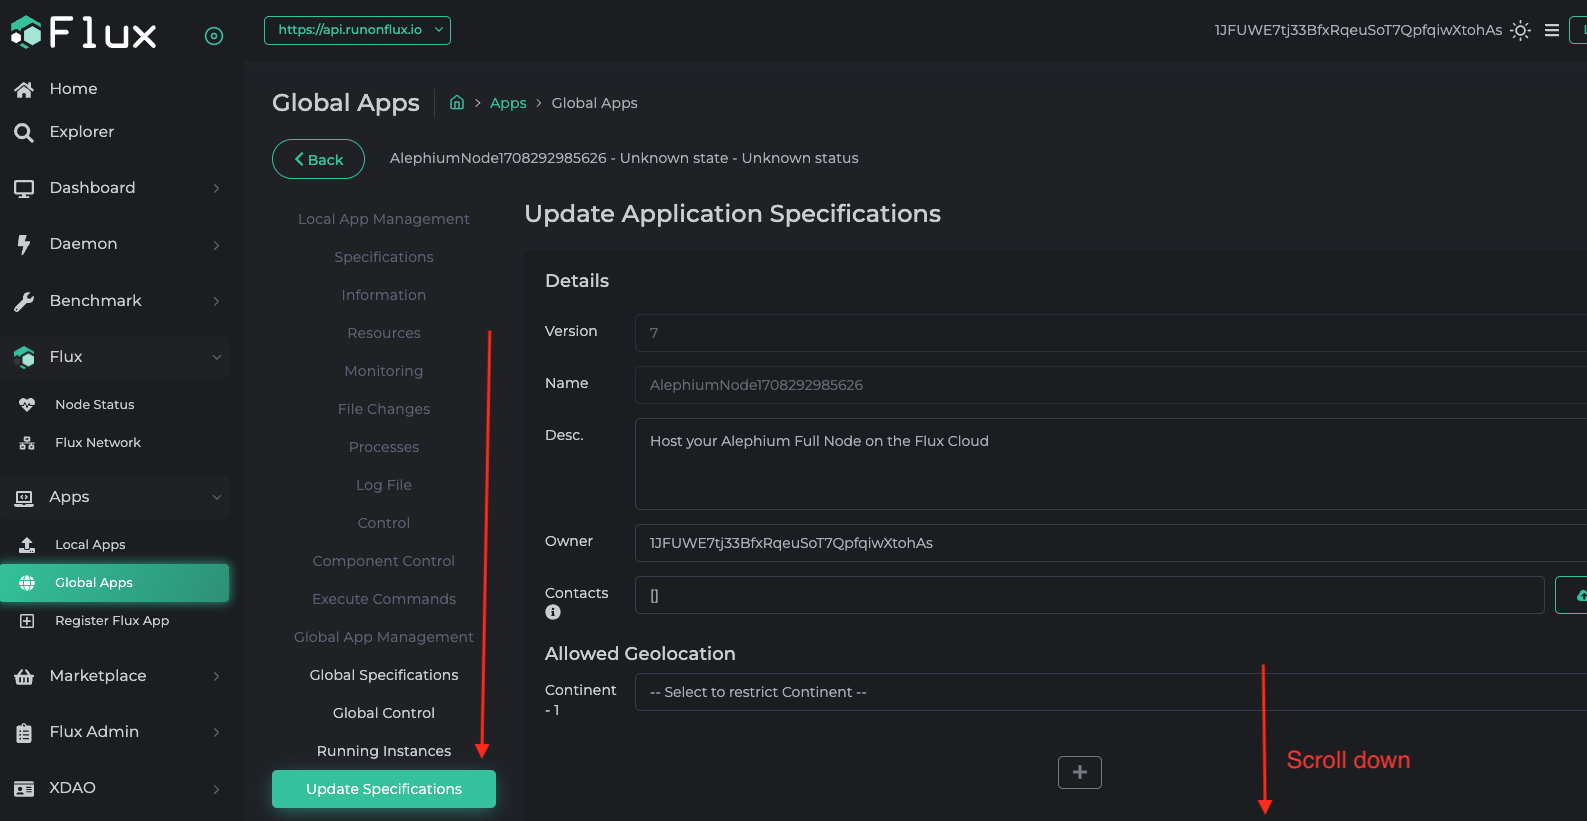Select the Monitoring tab
Screen dimensions: 1587x821
384,371
